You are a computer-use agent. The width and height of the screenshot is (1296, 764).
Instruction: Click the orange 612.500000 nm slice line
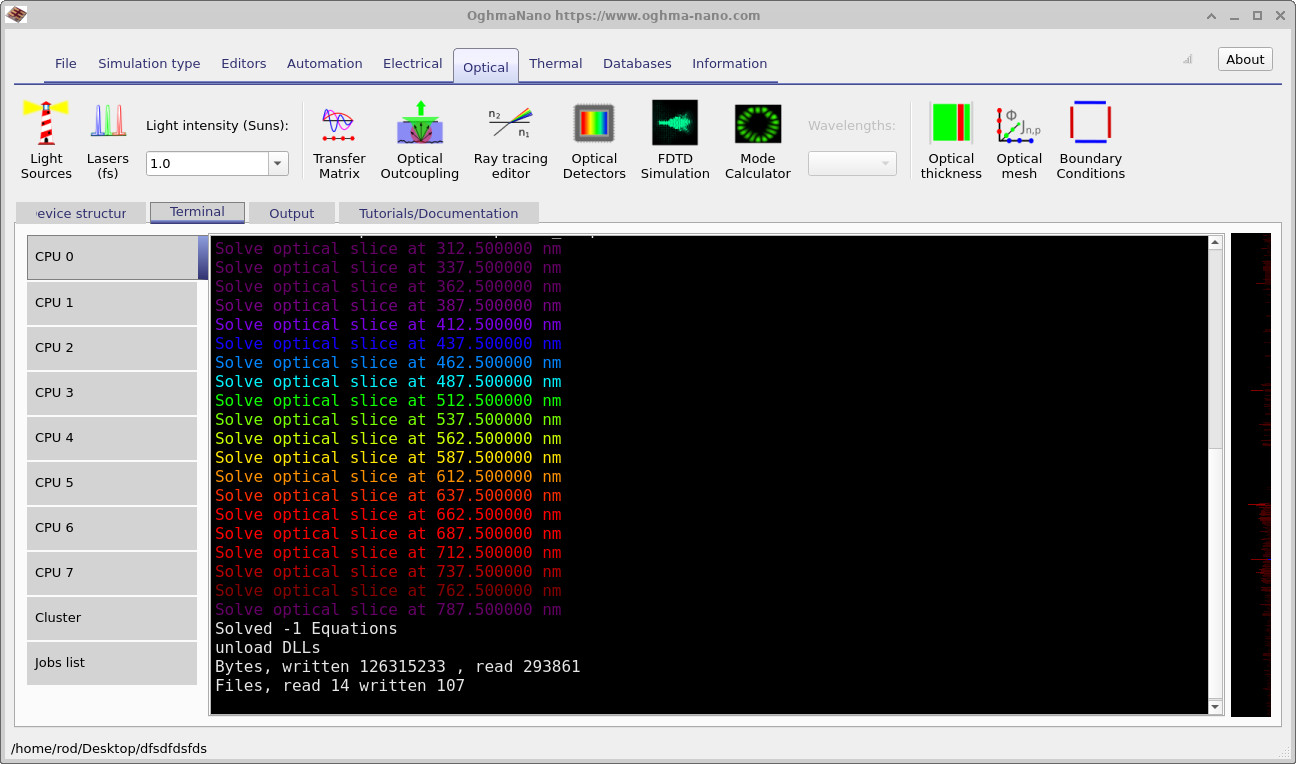click(x=388, y=477)
